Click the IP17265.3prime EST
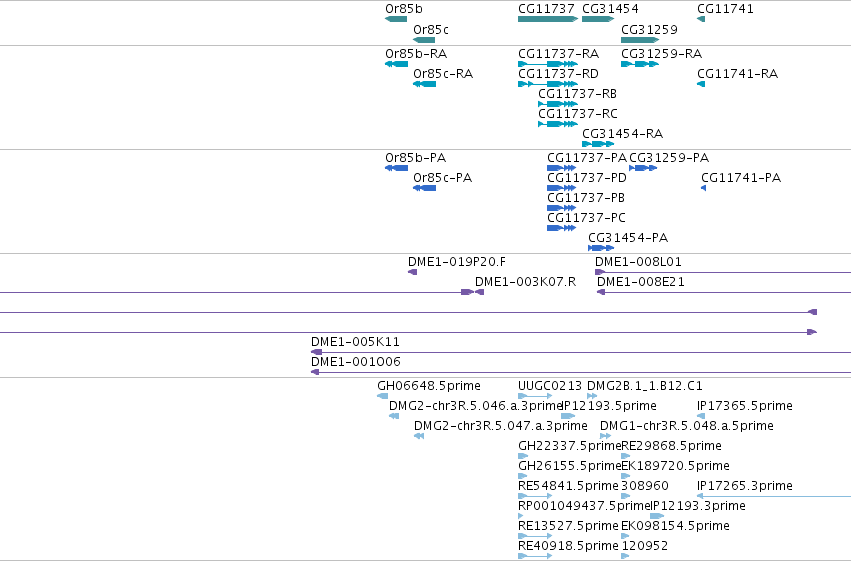Screen dimensions: 851x561 [774, 496]
